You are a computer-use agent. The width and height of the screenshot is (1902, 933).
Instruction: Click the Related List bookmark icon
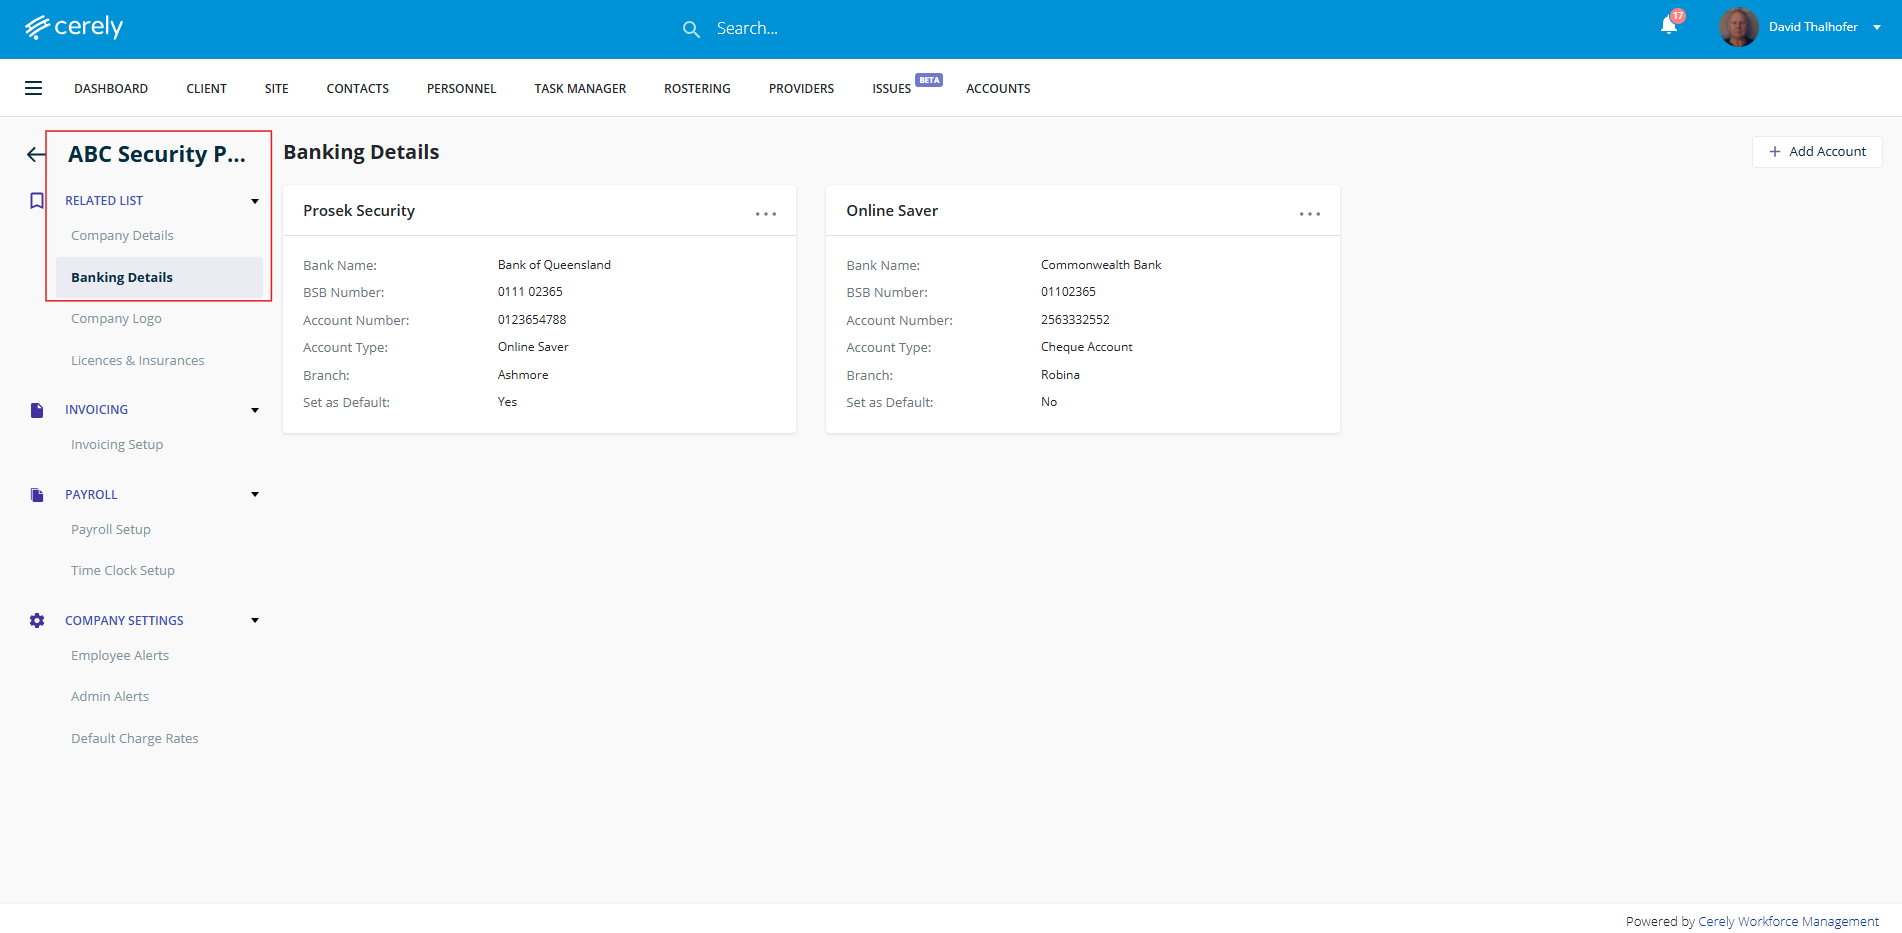click(x=37, y=201)
